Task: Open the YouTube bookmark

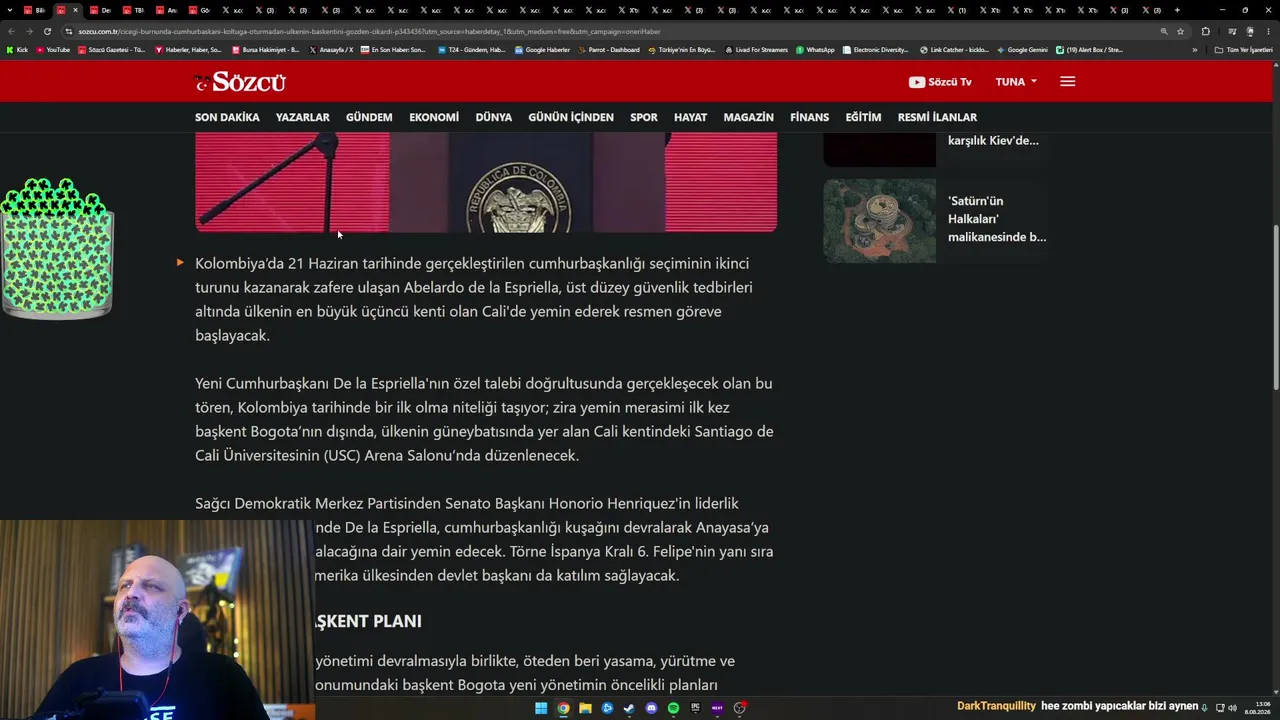Action: tap(53, 49)
